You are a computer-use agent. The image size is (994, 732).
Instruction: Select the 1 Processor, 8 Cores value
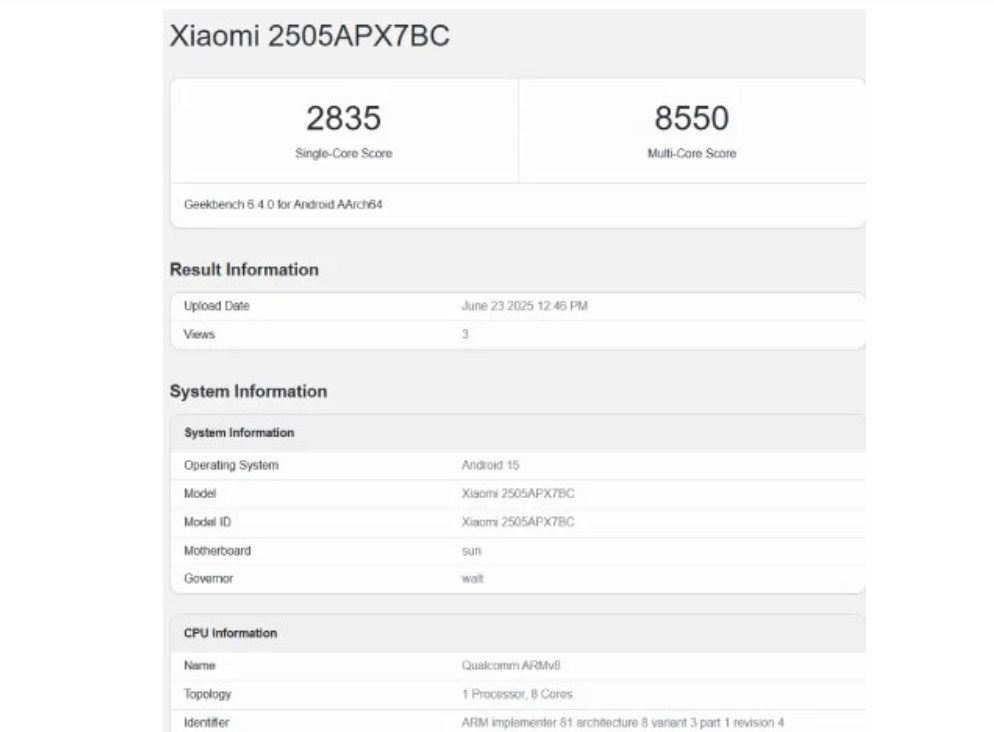pyautogui.click(x=517, y=694)
